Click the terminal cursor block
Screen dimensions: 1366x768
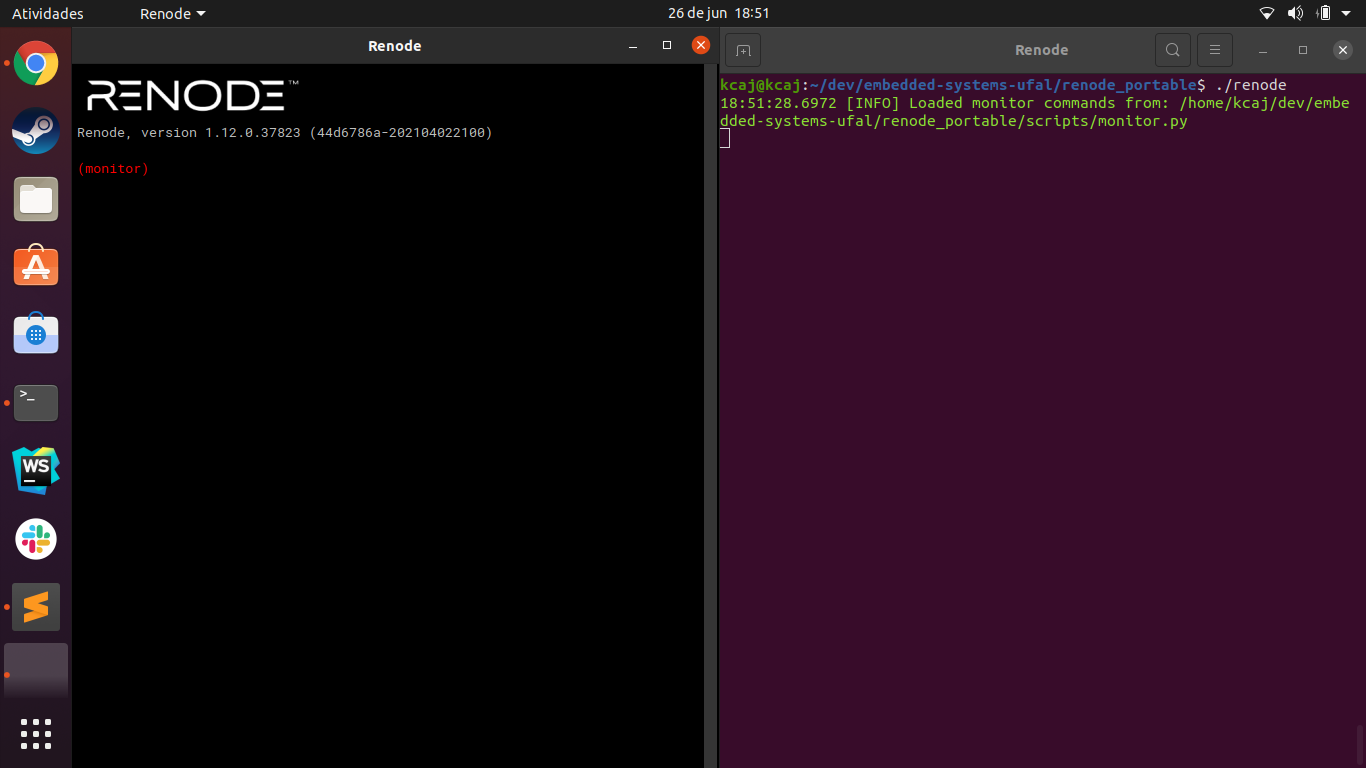tap(725, 138)
